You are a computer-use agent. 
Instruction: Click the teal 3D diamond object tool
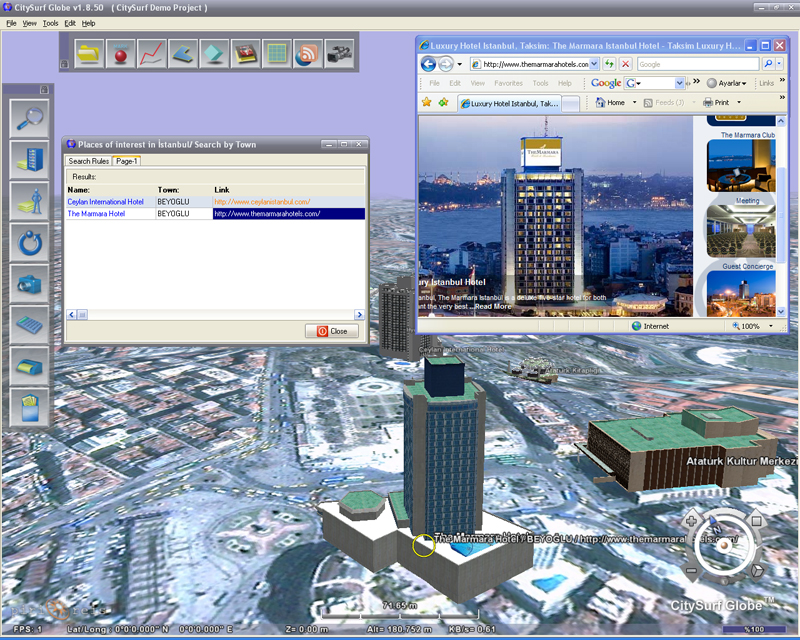(x=214, y=54)
